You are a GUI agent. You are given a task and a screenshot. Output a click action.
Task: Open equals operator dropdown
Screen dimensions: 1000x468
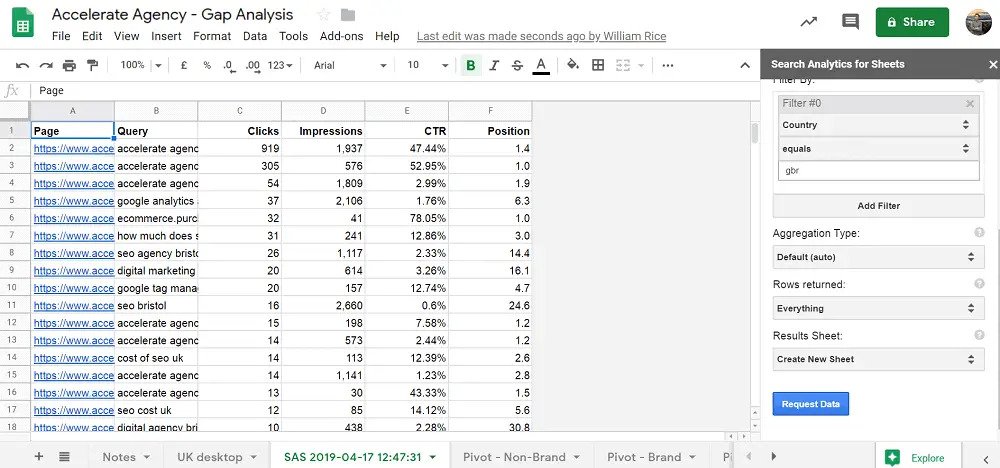[x=878, y=149]
